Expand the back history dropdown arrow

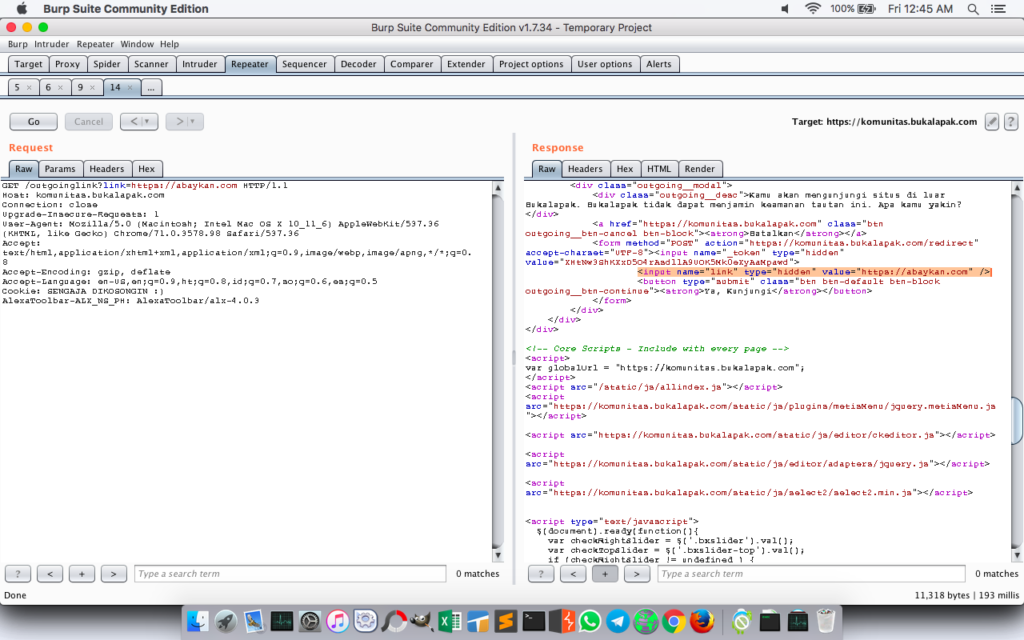[x=148, y=122]
